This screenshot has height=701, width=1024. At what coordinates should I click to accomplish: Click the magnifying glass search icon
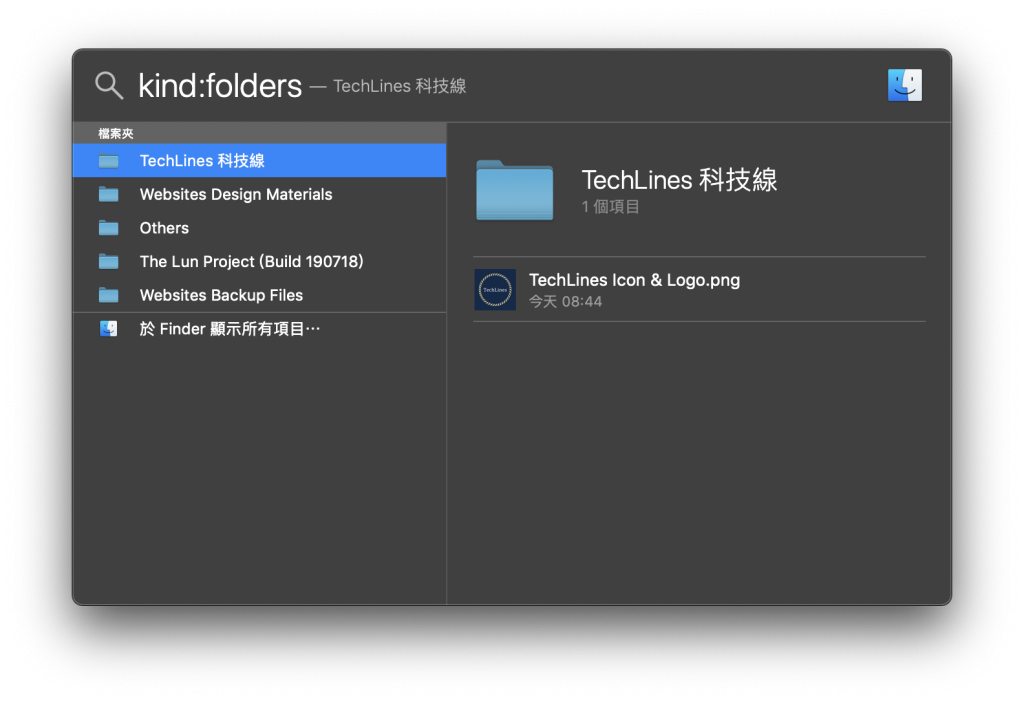tap(108, 86)
